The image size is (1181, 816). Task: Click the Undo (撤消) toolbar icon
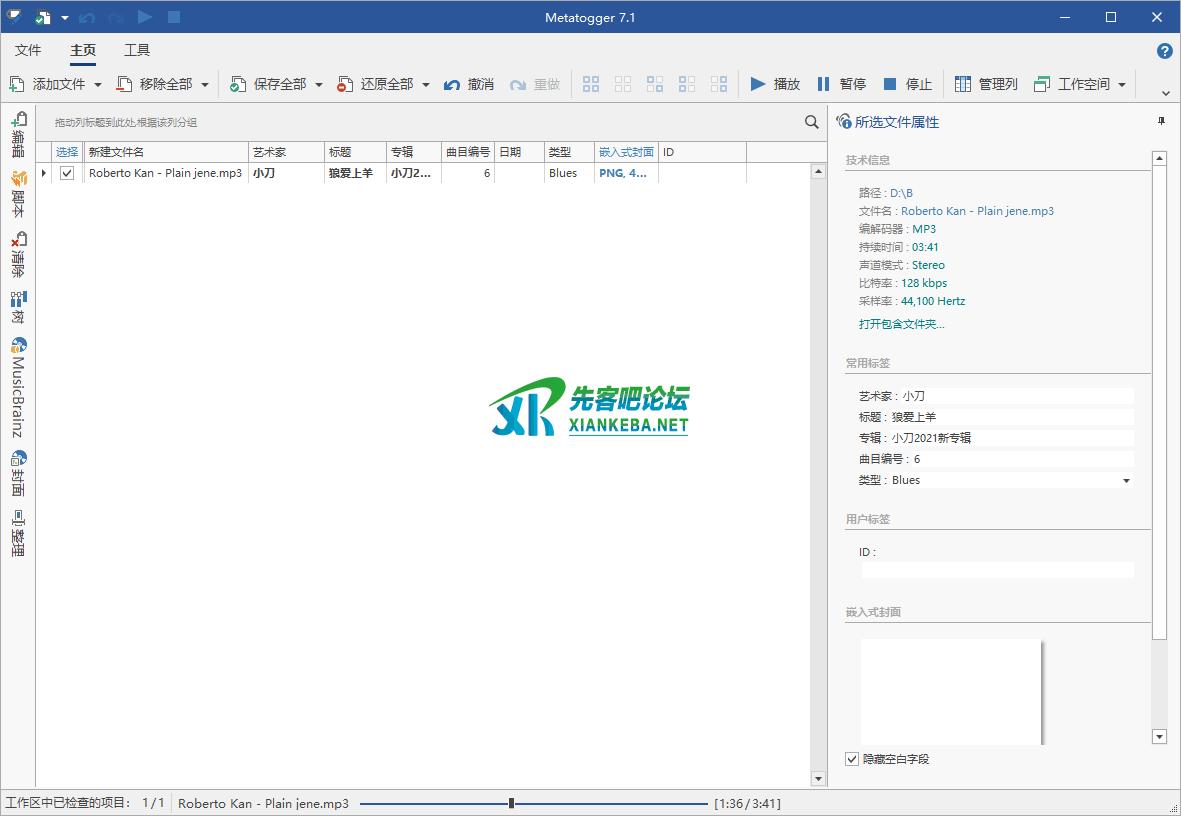click(453, 84)
